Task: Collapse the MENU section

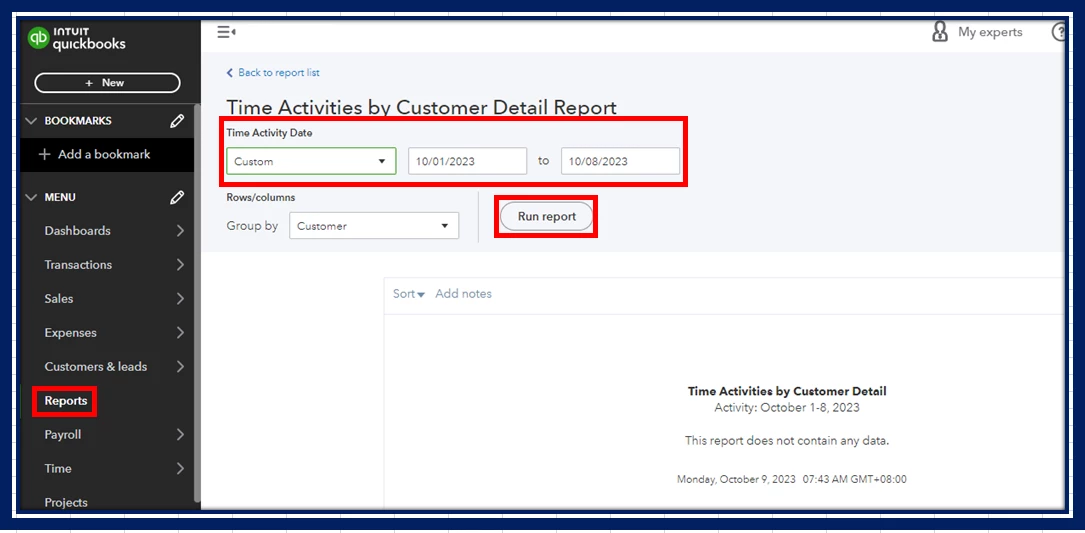Action: (x=30, y=198)
